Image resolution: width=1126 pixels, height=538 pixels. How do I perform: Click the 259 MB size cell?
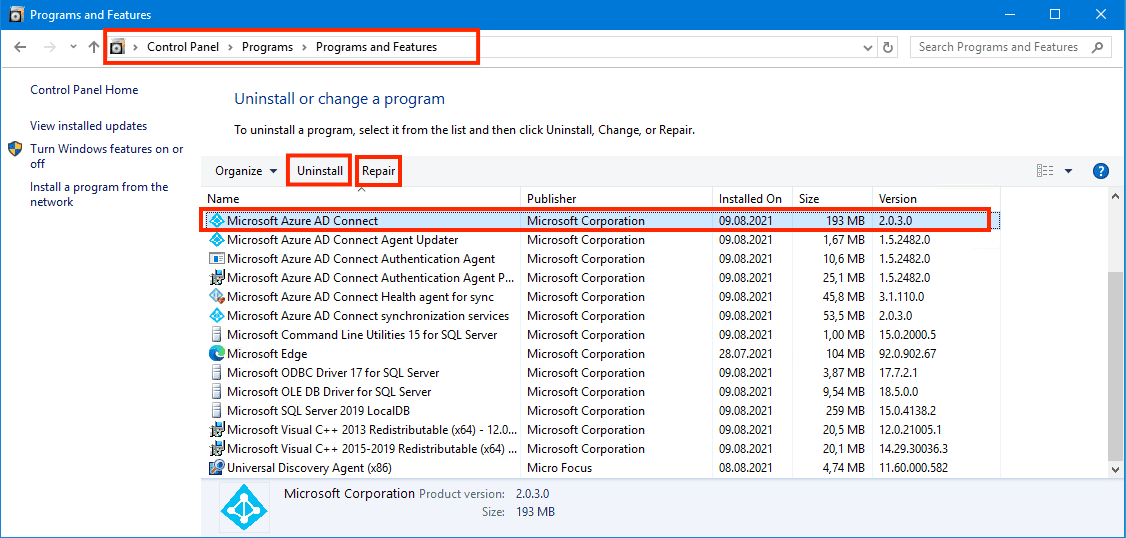pos(844,411)
